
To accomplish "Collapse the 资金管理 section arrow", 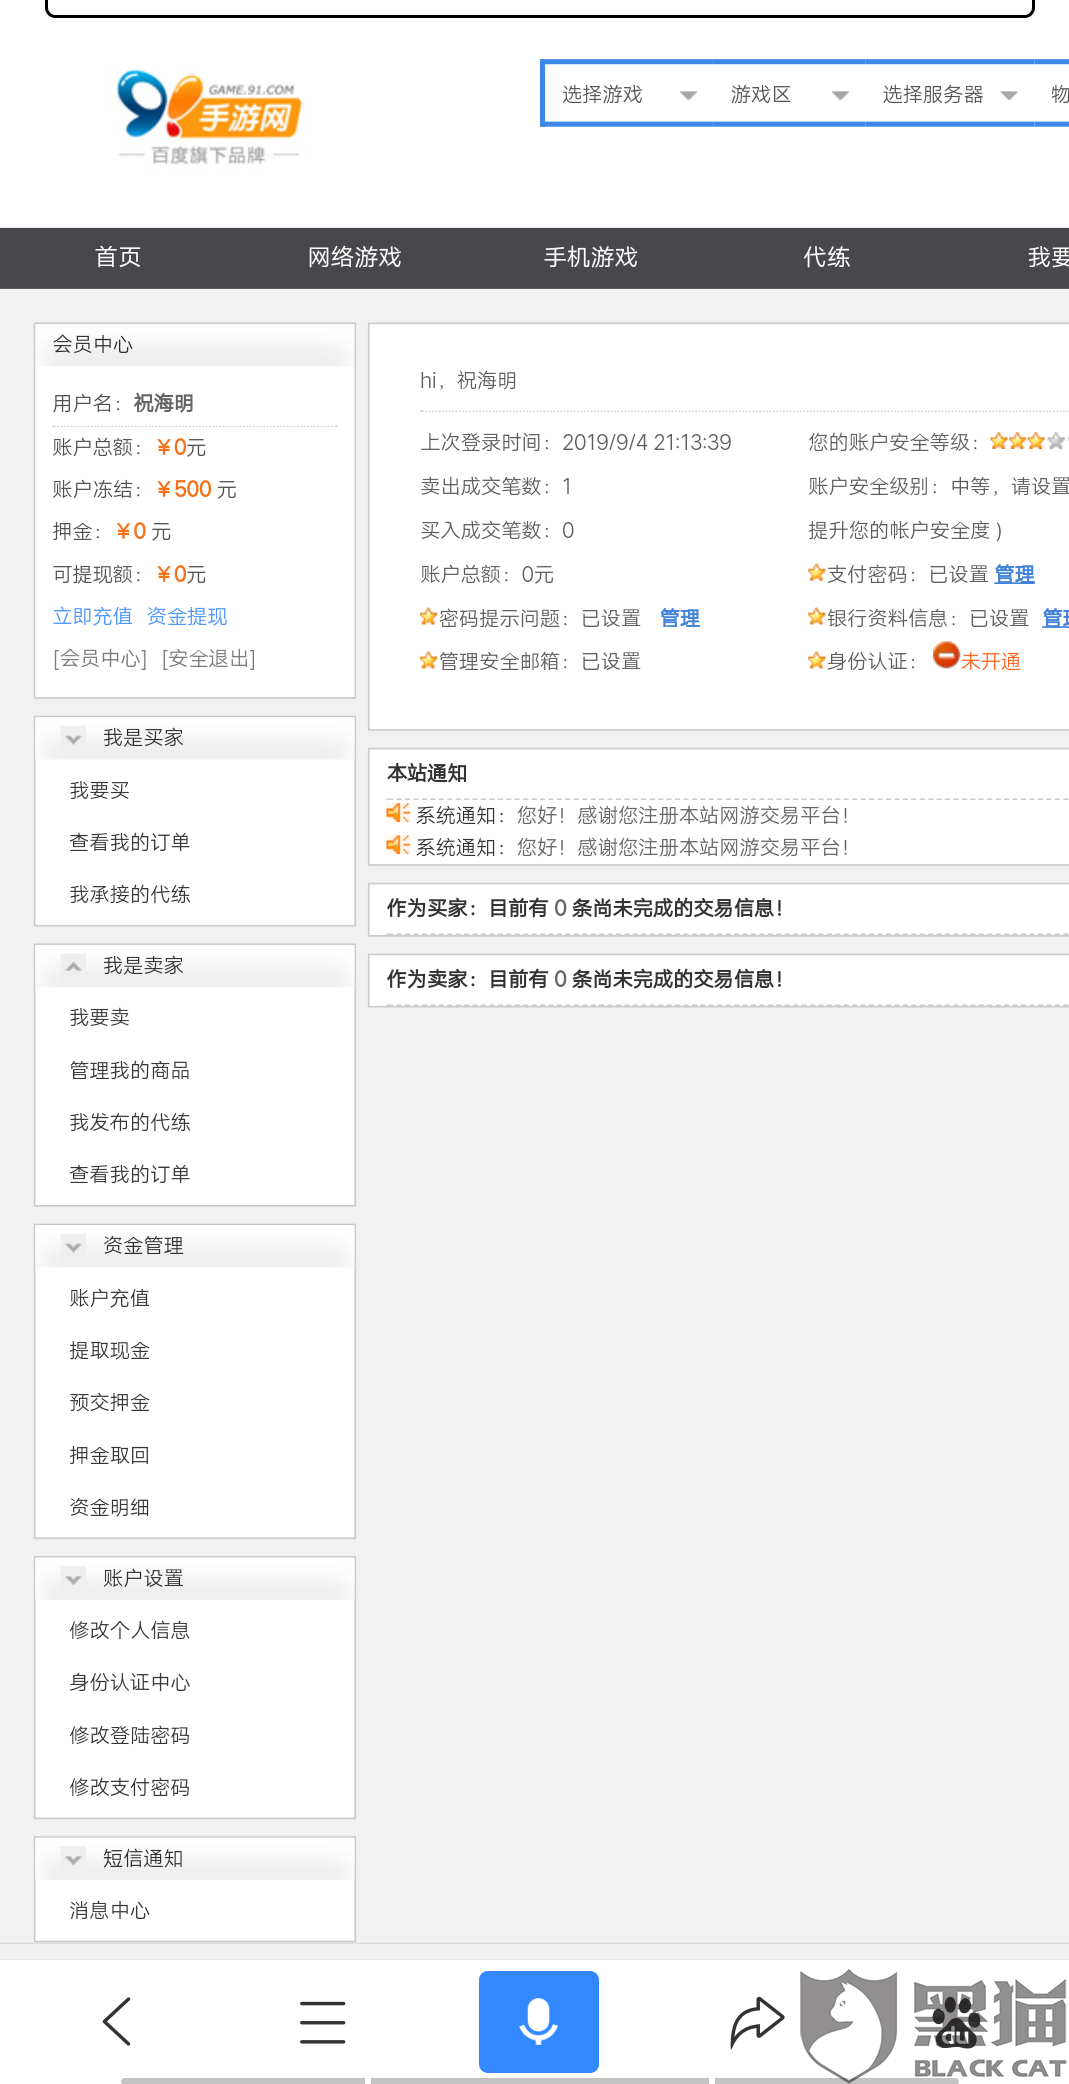I will 73,1247.
